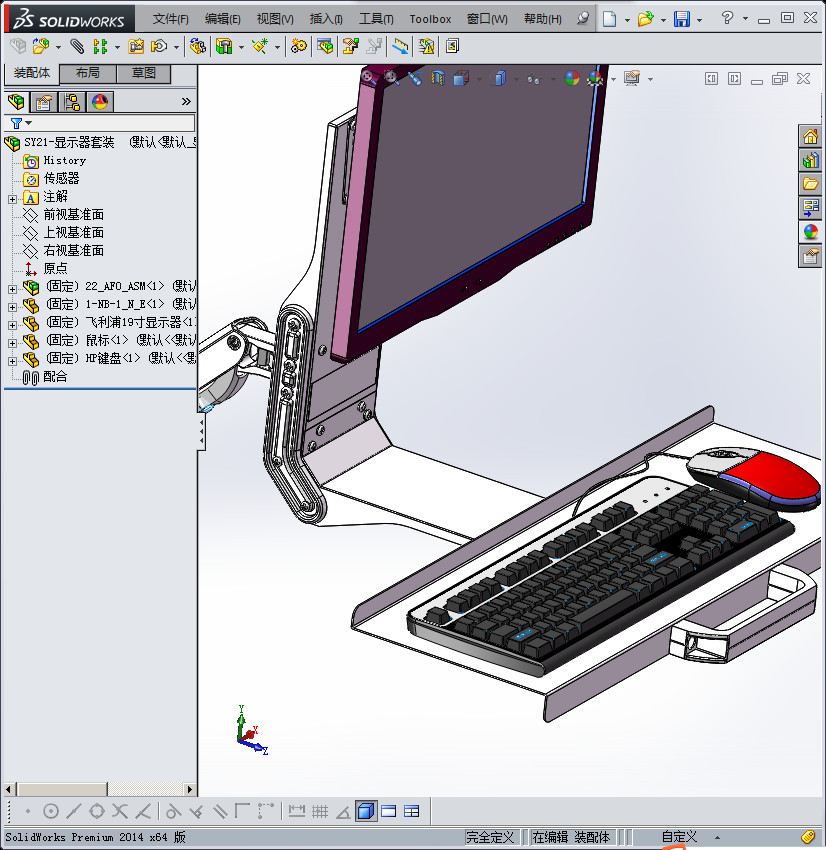Image resolution: width=826 pixels, height=850 pixels.
Task: Open the DisplayManager color ball tab
Action: (100, 102)
